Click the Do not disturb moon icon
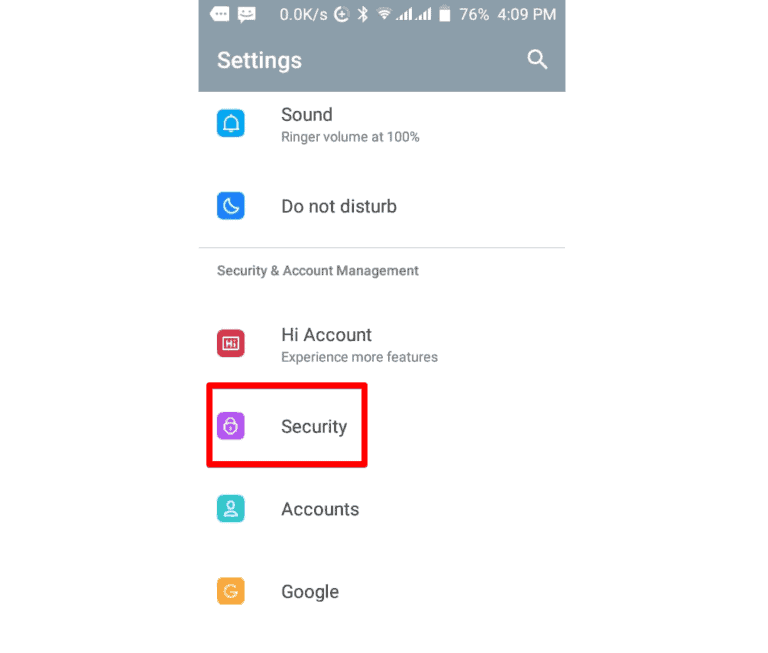Image resolution: width=768 pixels, height=653 pixels. 231,206
